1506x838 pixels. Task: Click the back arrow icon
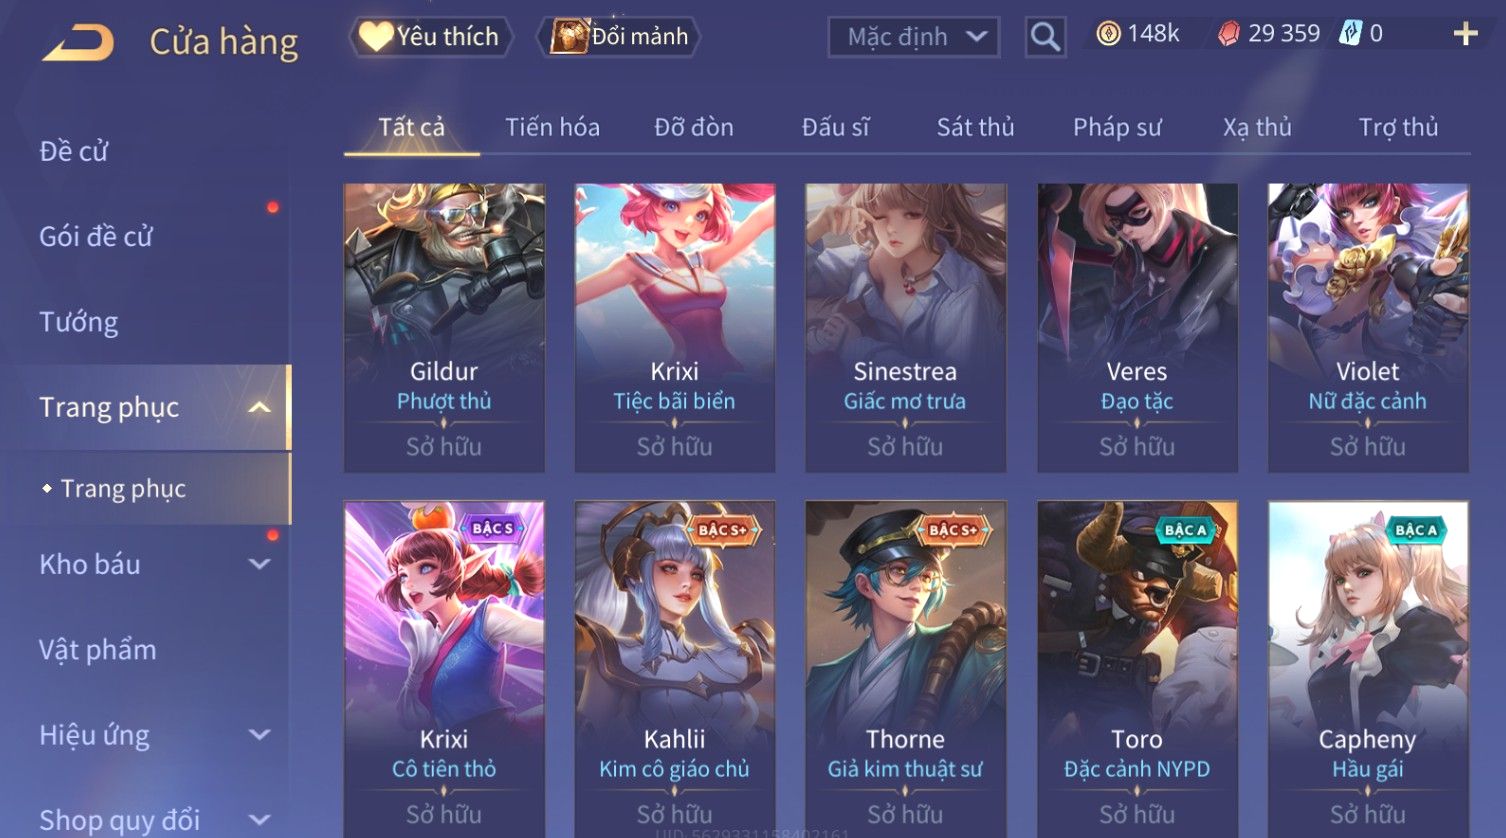pyautogui.click(x=78, y=43)
